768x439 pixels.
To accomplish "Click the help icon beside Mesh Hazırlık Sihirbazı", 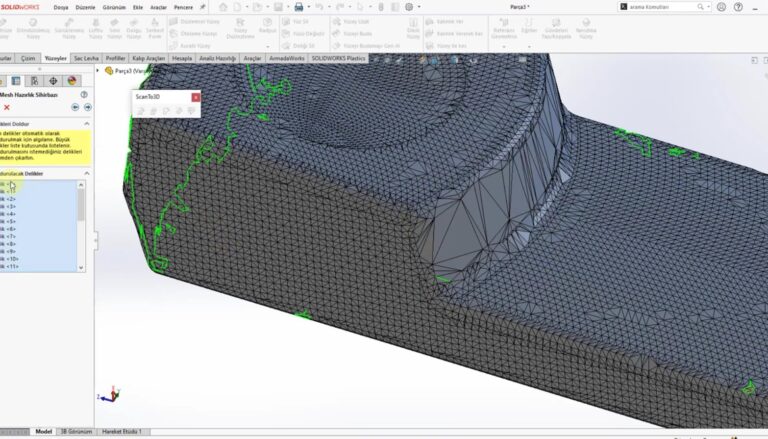I will [x=86, y=94].
